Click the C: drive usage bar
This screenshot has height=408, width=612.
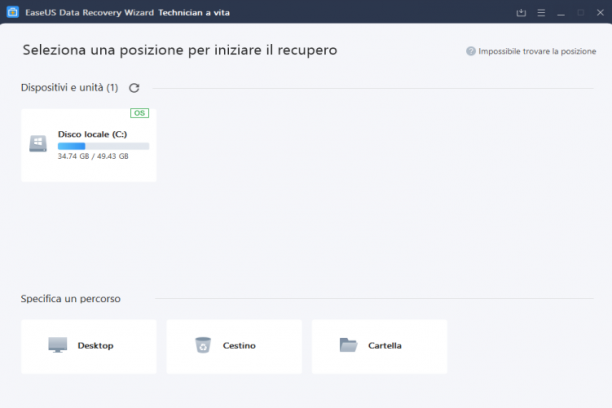tap(103, 146)
